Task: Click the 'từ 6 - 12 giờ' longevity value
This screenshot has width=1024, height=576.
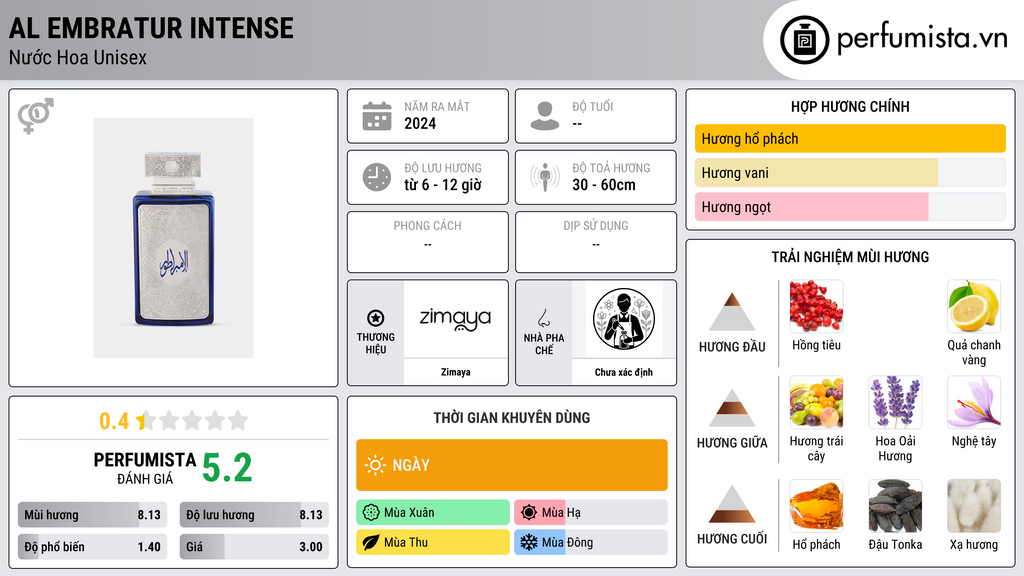Action: [443, 185]
